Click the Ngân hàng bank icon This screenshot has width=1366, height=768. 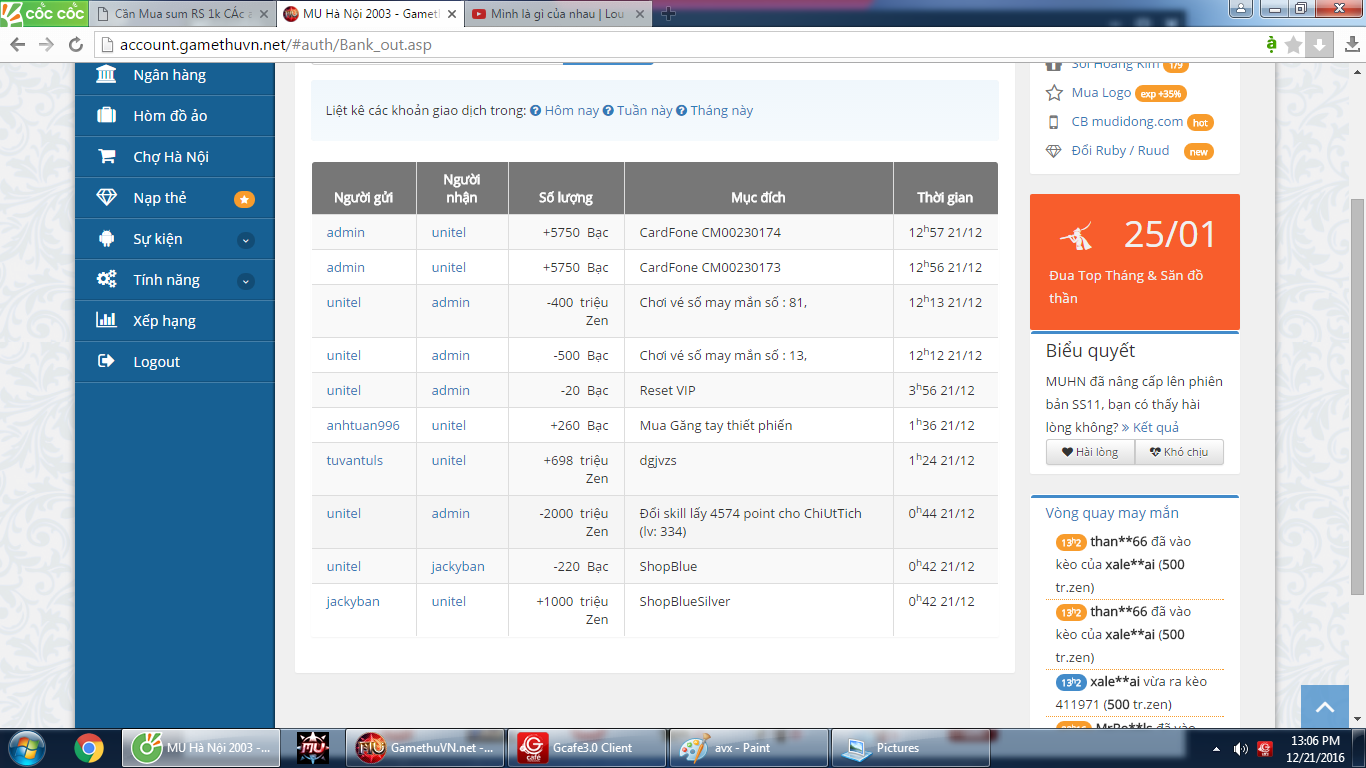[106, 75]
